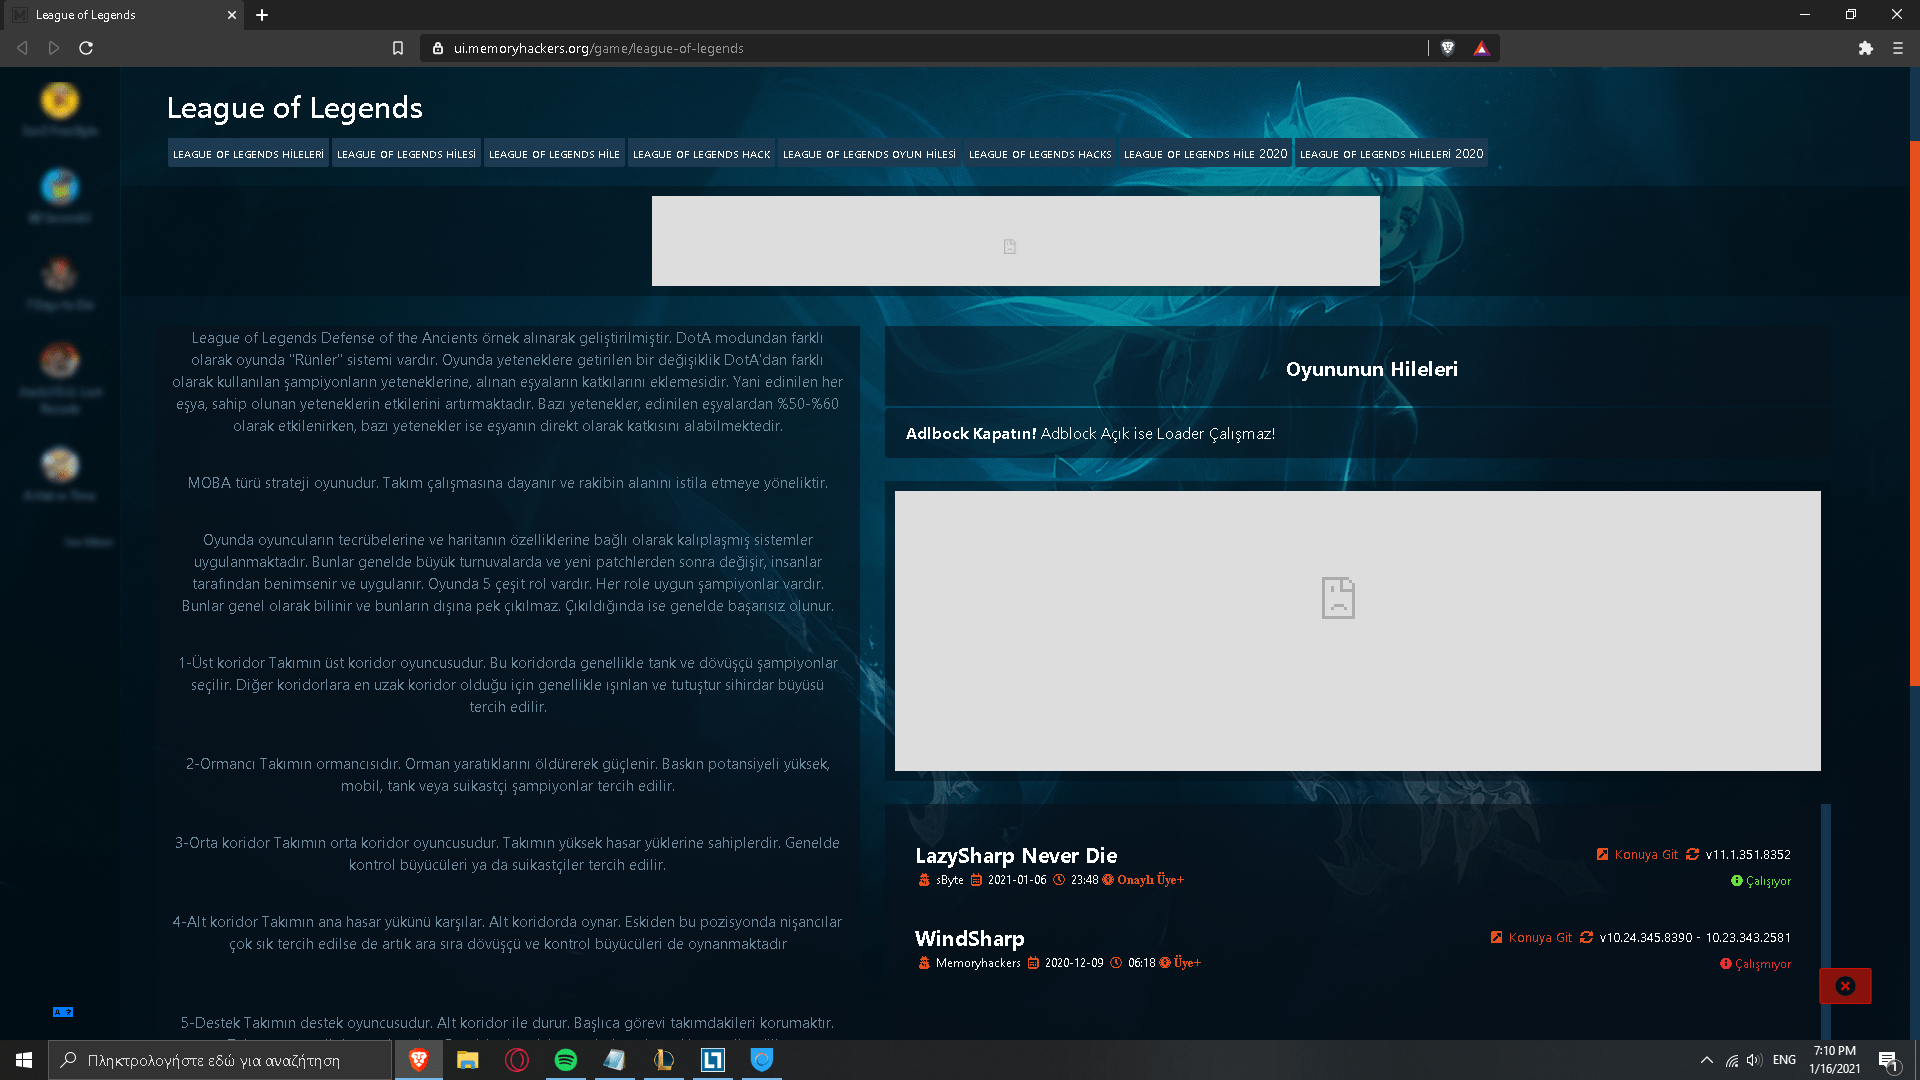The image size is (1920, 1080).
Task: Click the ENG language indicator
Action: 1784,1060
